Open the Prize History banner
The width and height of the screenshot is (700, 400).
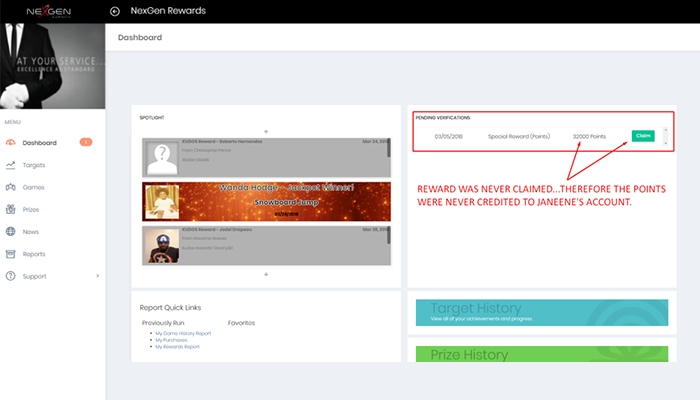(541, 354)
